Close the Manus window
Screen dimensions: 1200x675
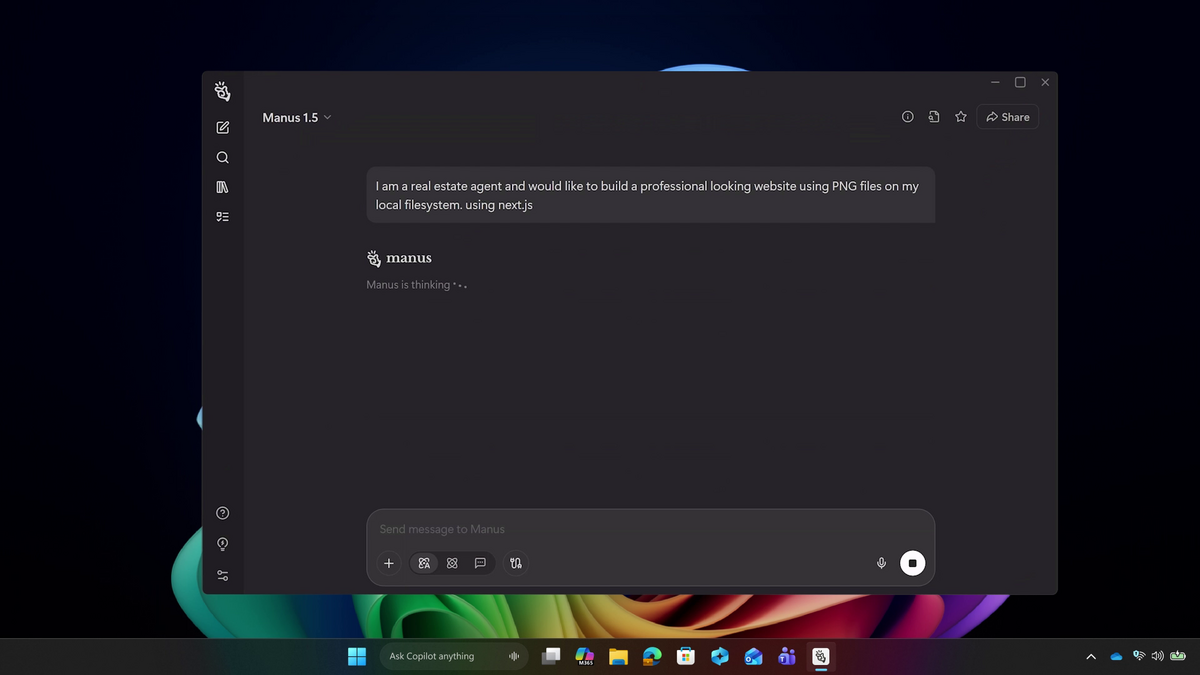pos(1045,82)
